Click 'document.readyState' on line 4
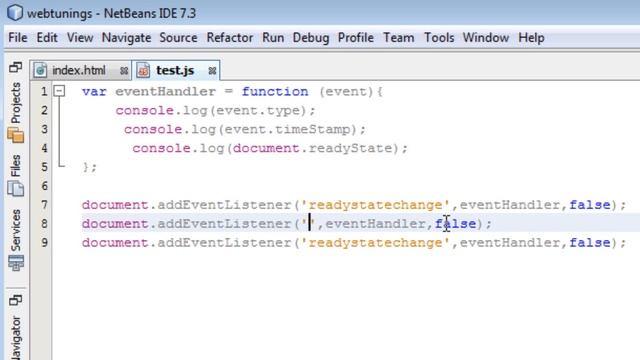The image size is (640, 360). (x=313, y=148)
